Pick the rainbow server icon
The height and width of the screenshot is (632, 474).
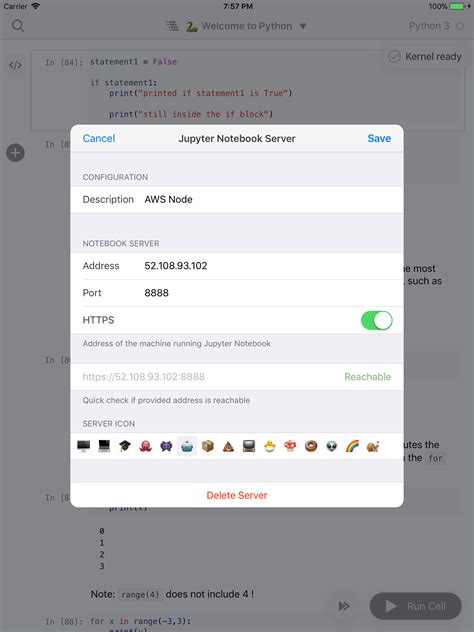coord(352,446)
